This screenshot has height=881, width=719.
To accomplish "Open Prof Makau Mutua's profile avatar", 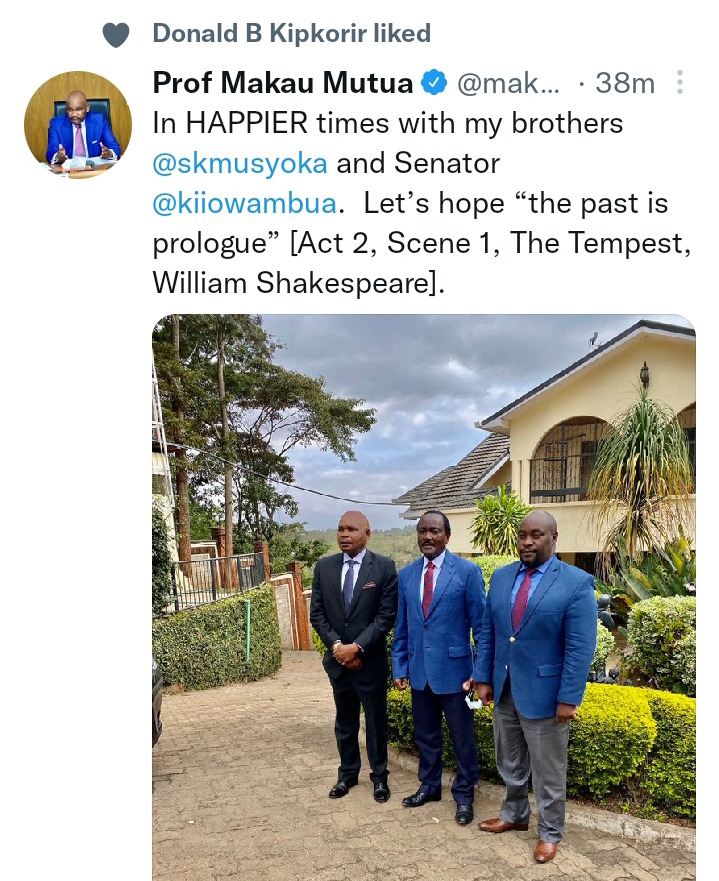I will (78, 125).
